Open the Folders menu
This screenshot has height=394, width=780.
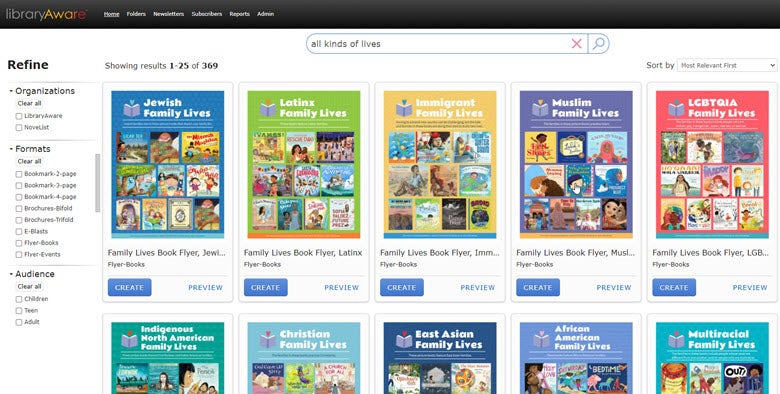(136, 14)
